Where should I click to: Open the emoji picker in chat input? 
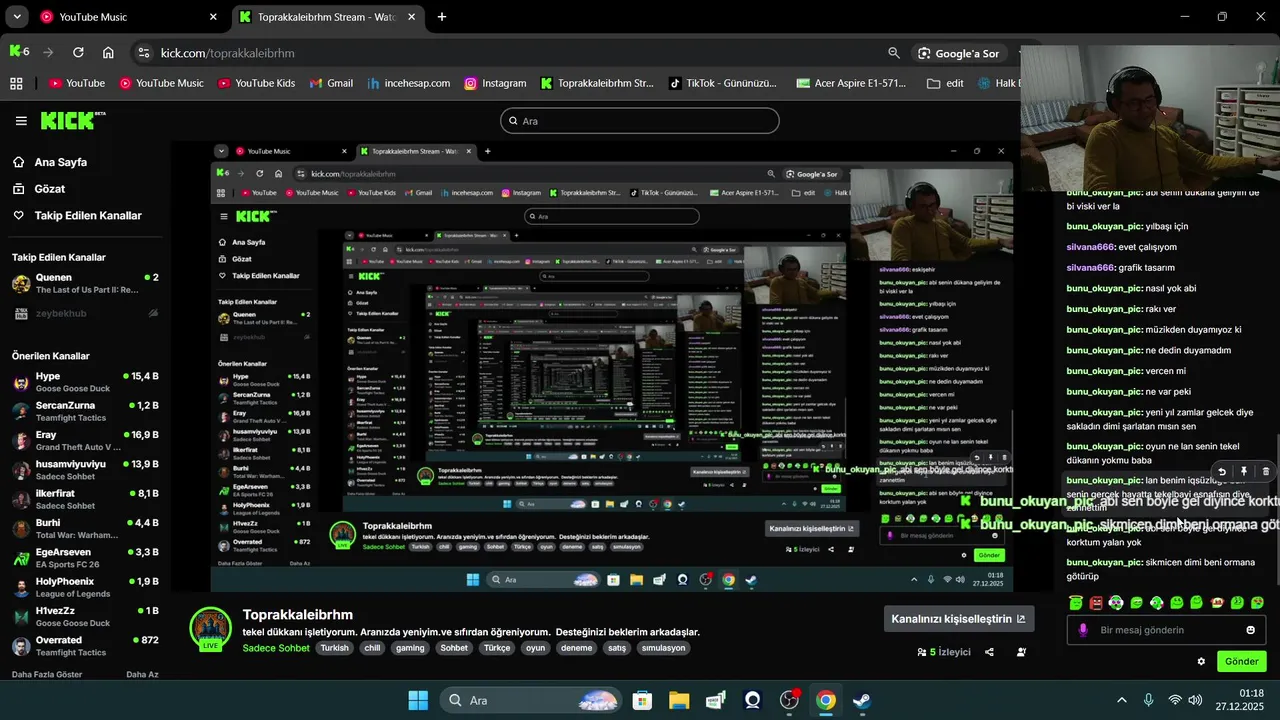[1250, 630]
